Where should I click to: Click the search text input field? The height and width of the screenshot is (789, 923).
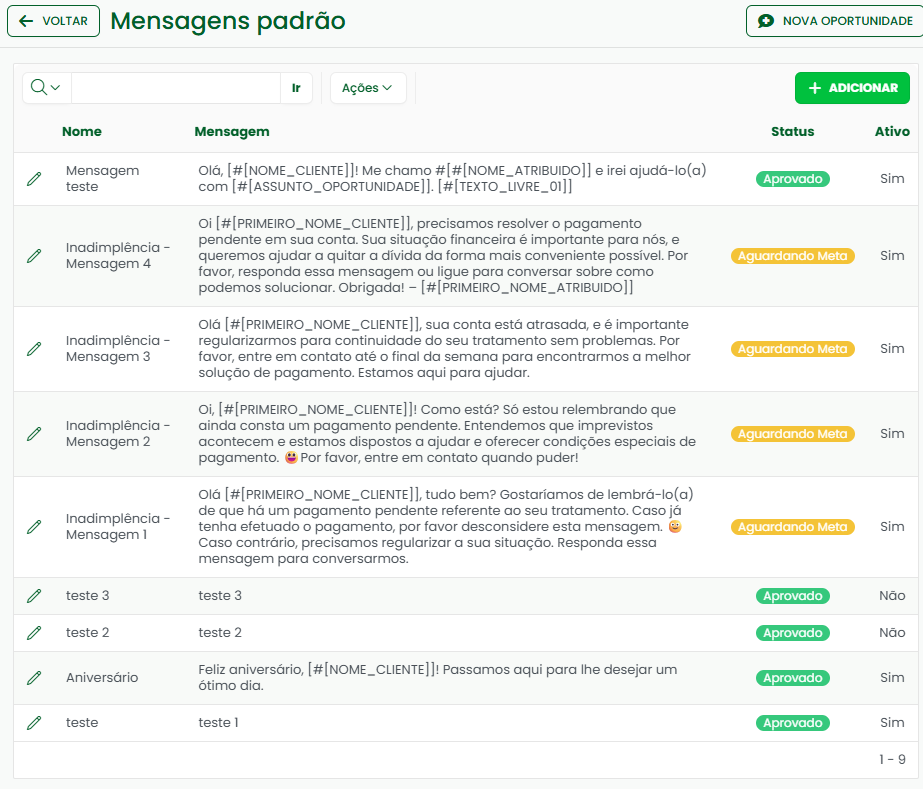pos(176,88)
